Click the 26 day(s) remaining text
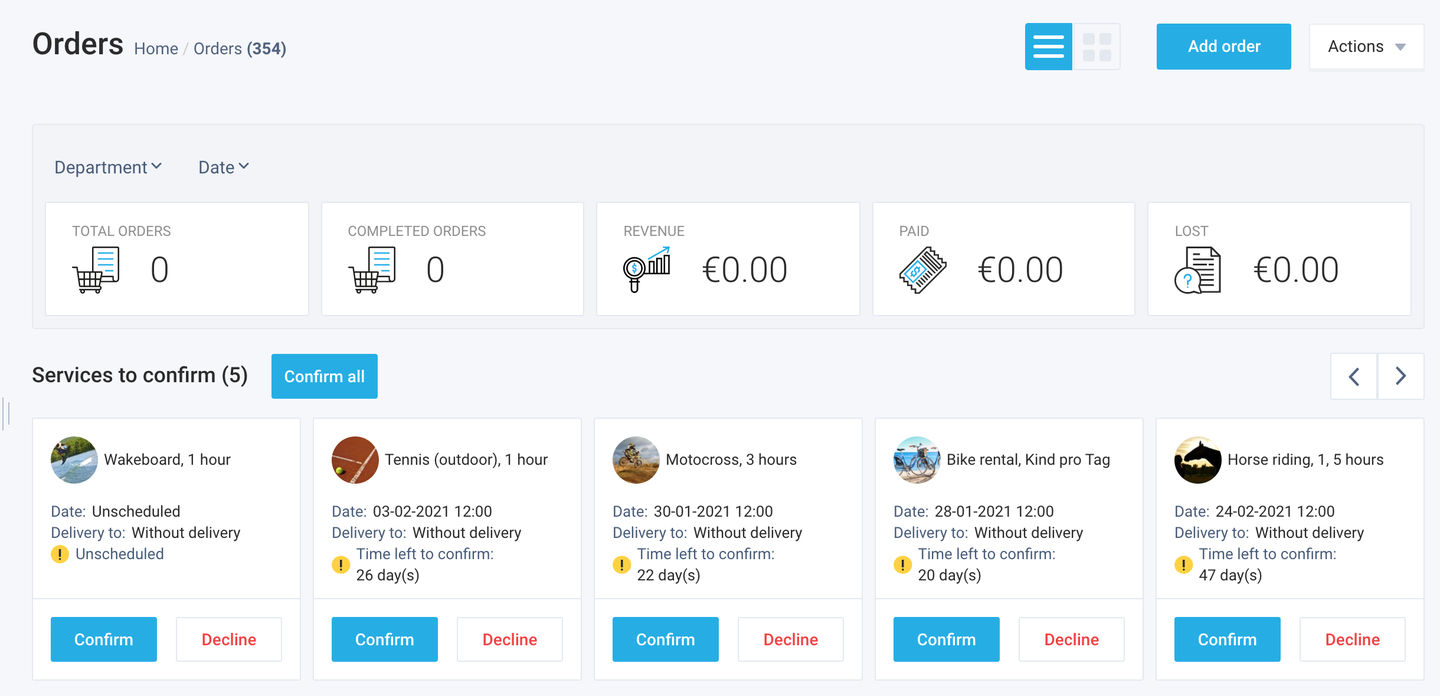 click(x=388, y=575)
